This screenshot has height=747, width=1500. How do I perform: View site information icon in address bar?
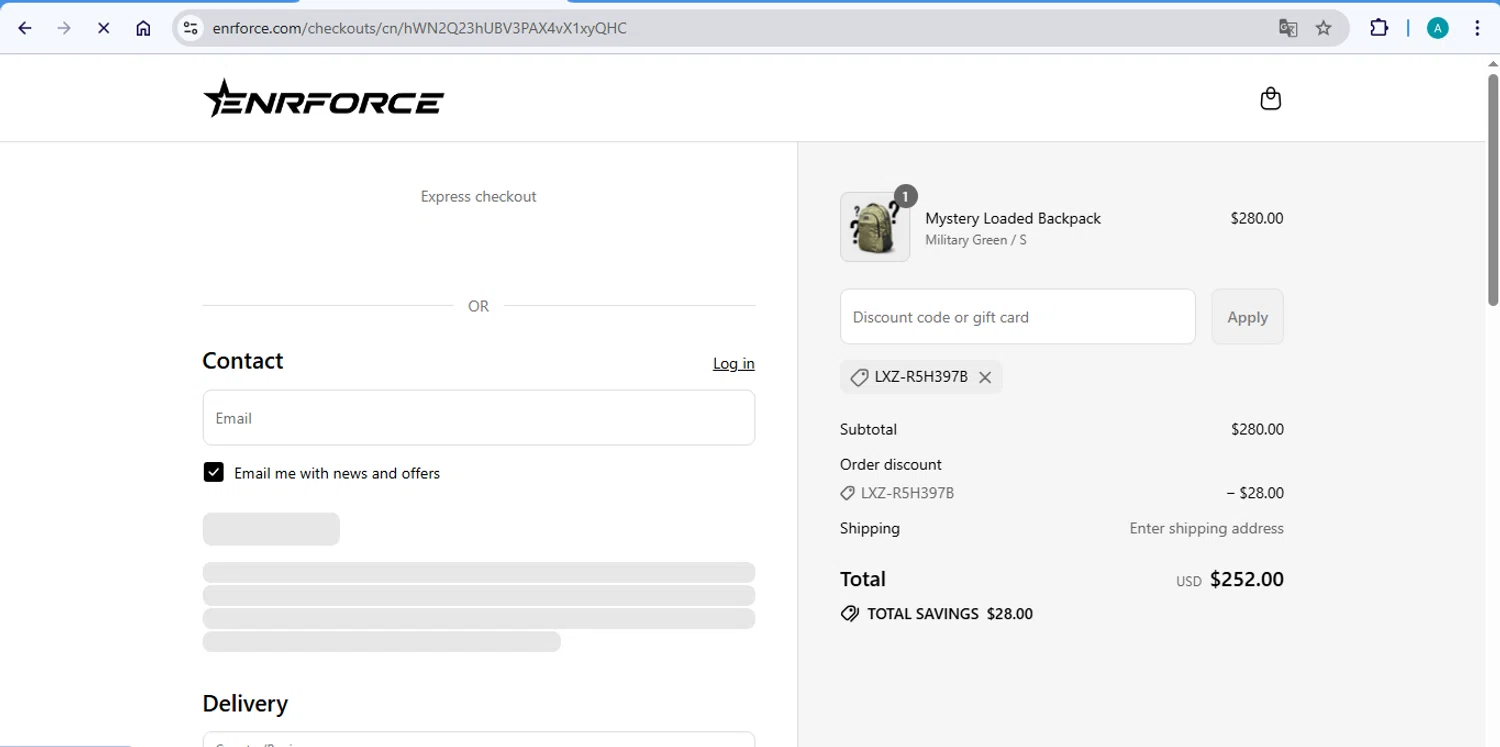pyautogui.click(x=191, y=28)
